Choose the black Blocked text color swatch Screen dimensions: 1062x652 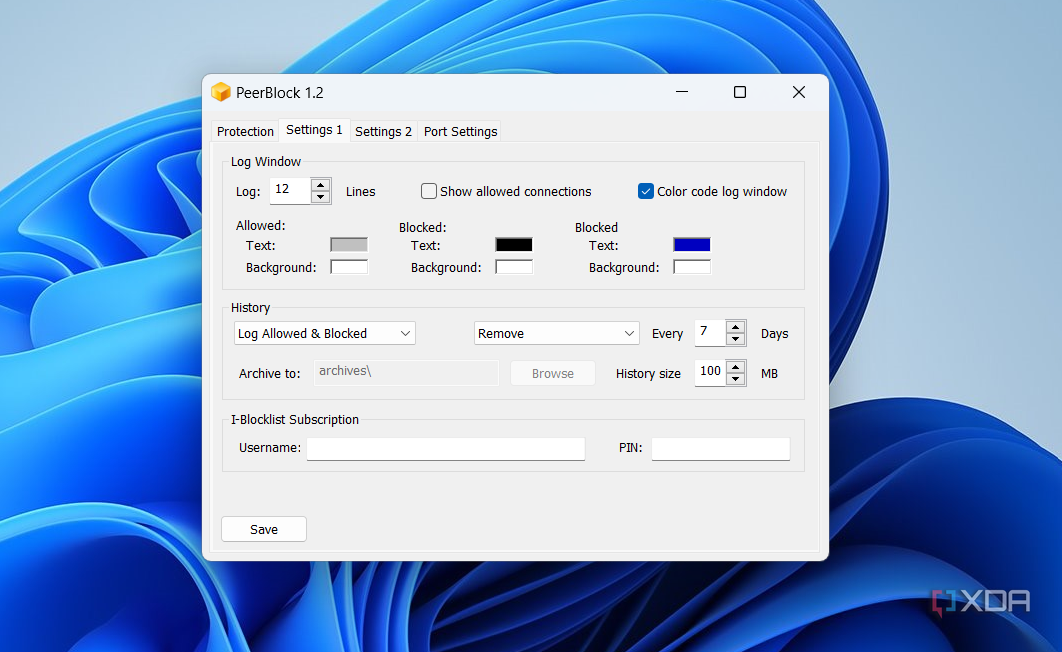514,245
